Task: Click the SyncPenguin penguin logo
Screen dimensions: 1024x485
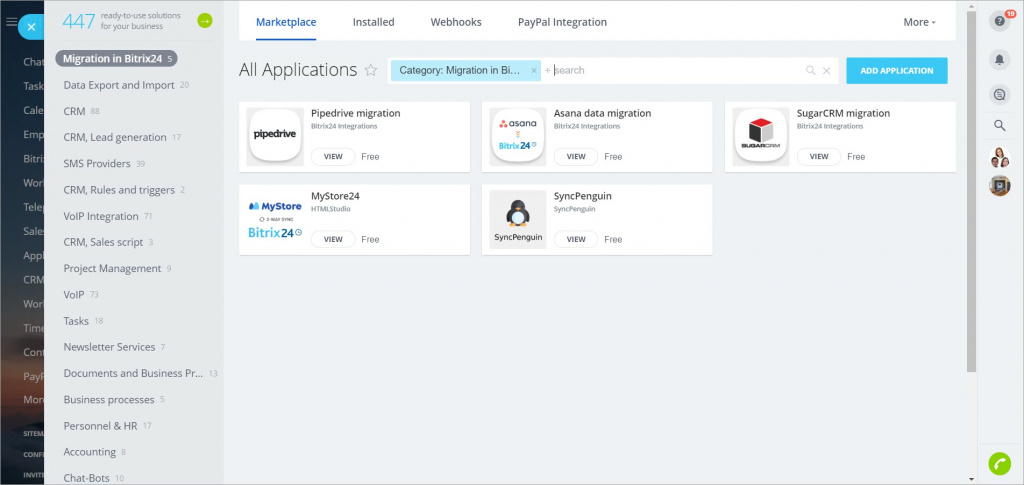Action: point(518,219)
